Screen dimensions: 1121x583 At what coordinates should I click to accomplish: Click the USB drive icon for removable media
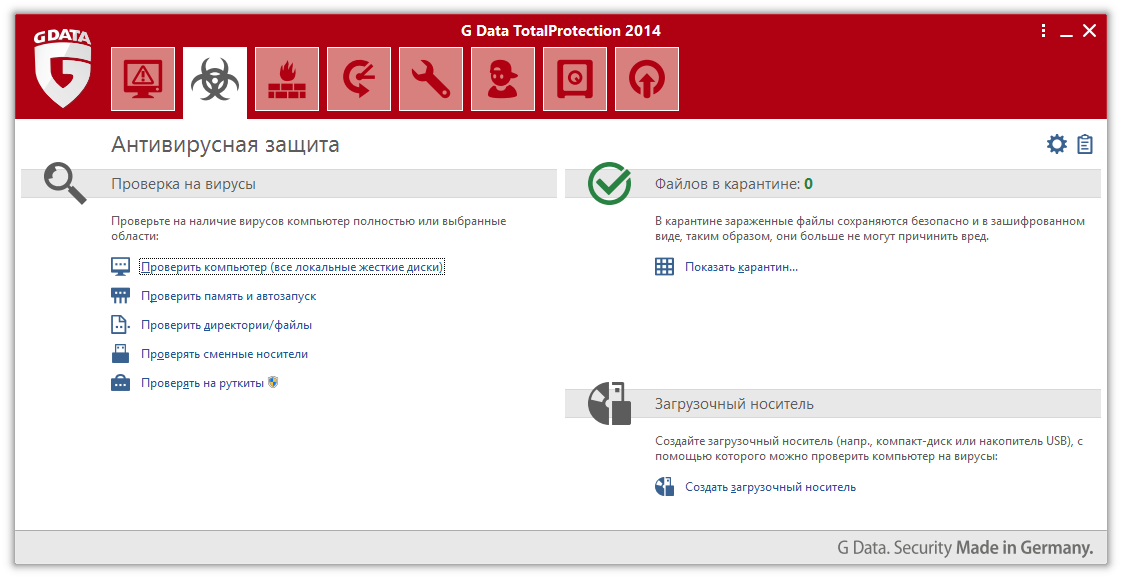click(x=120, y=353)
